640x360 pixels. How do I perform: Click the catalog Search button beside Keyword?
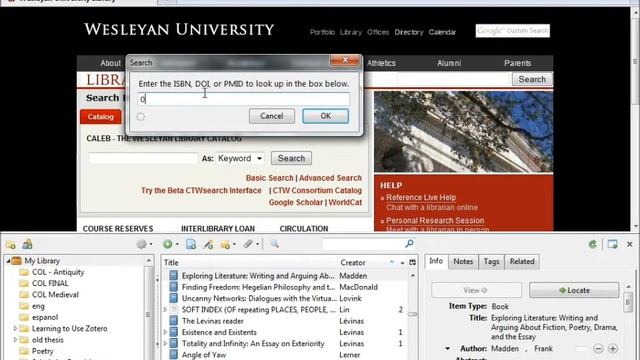291,158
